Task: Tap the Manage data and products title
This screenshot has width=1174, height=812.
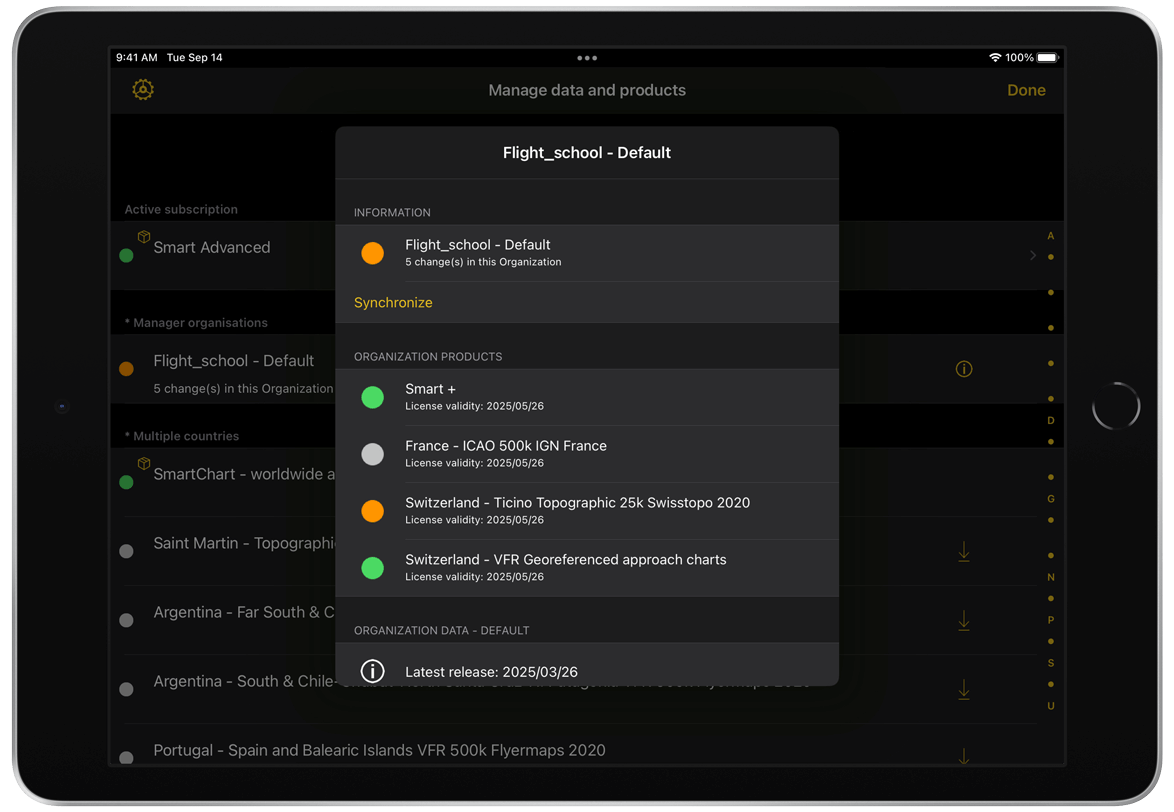Action: pyautogui.click(x=587, y=90)
